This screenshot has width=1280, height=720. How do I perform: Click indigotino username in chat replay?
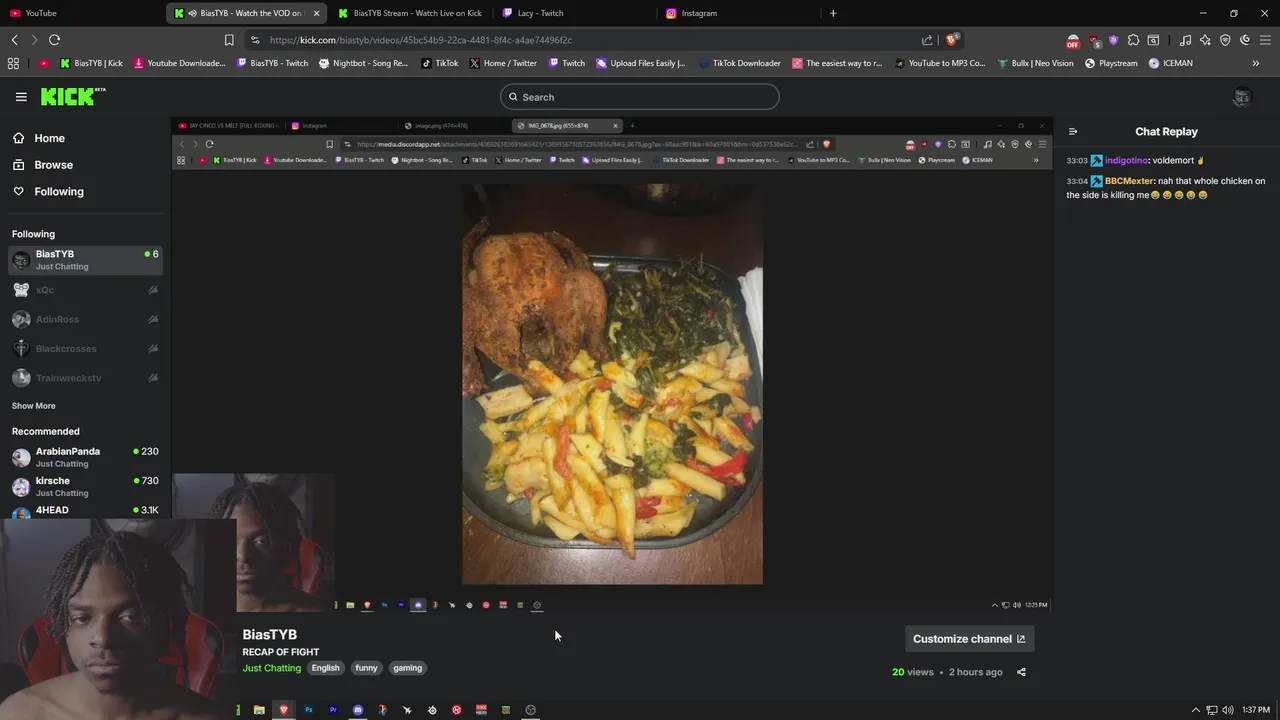tap(1127, 160)
